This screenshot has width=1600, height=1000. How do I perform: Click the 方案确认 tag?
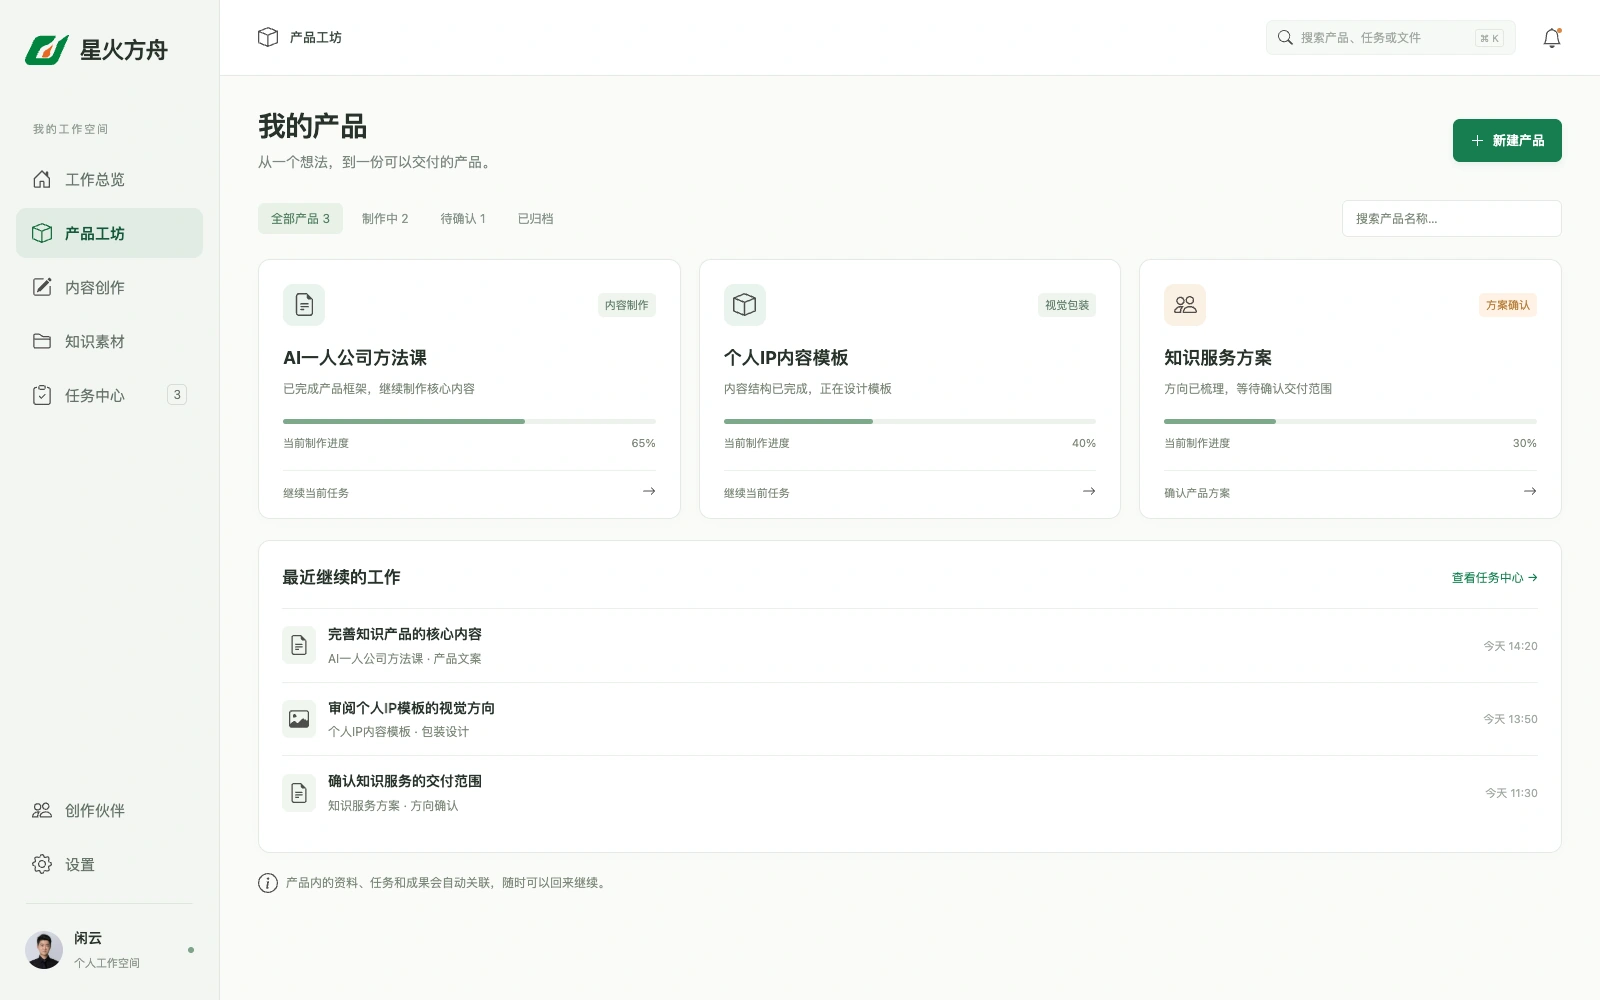[1508, 305]
